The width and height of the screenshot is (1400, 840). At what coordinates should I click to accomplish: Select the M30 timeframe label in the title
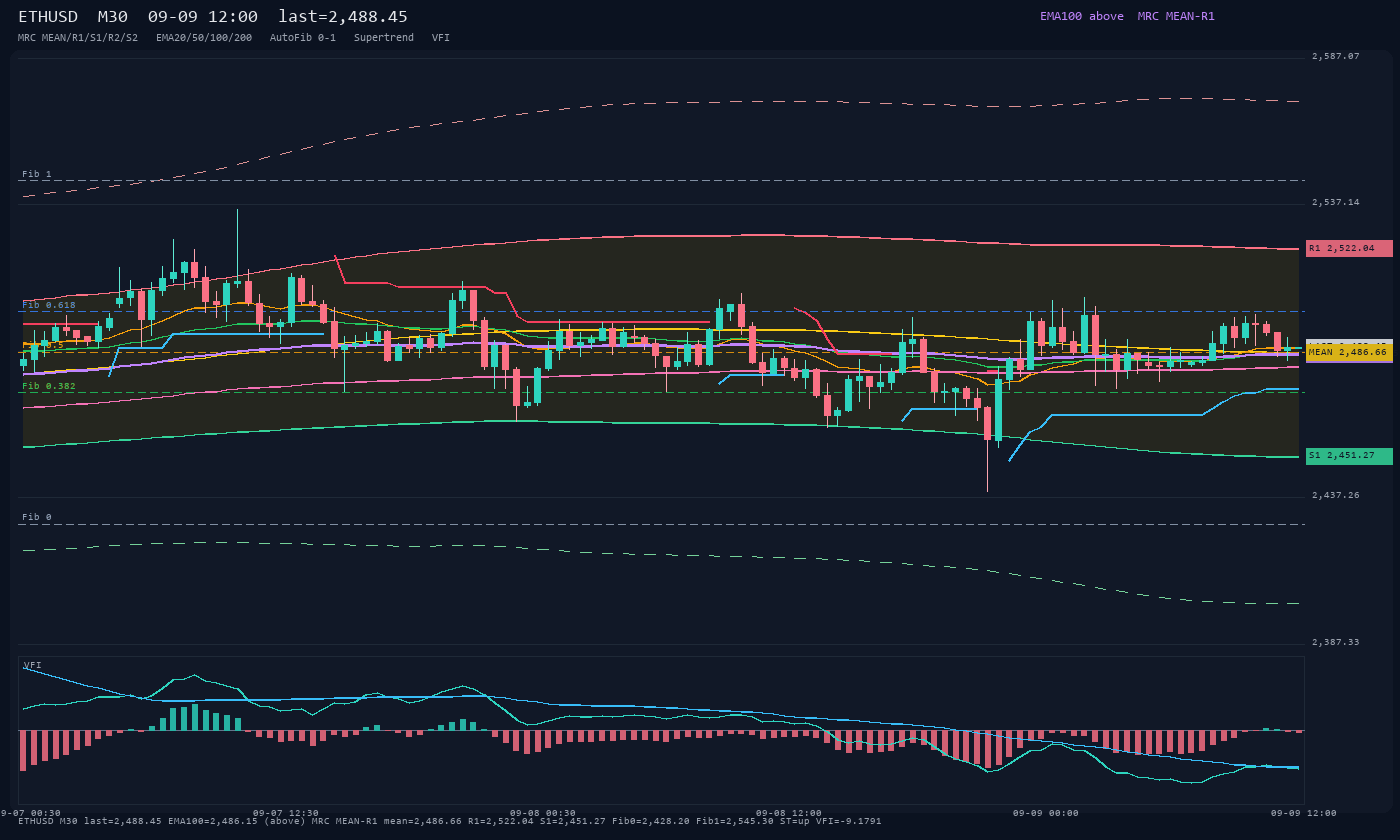point(112,17)
